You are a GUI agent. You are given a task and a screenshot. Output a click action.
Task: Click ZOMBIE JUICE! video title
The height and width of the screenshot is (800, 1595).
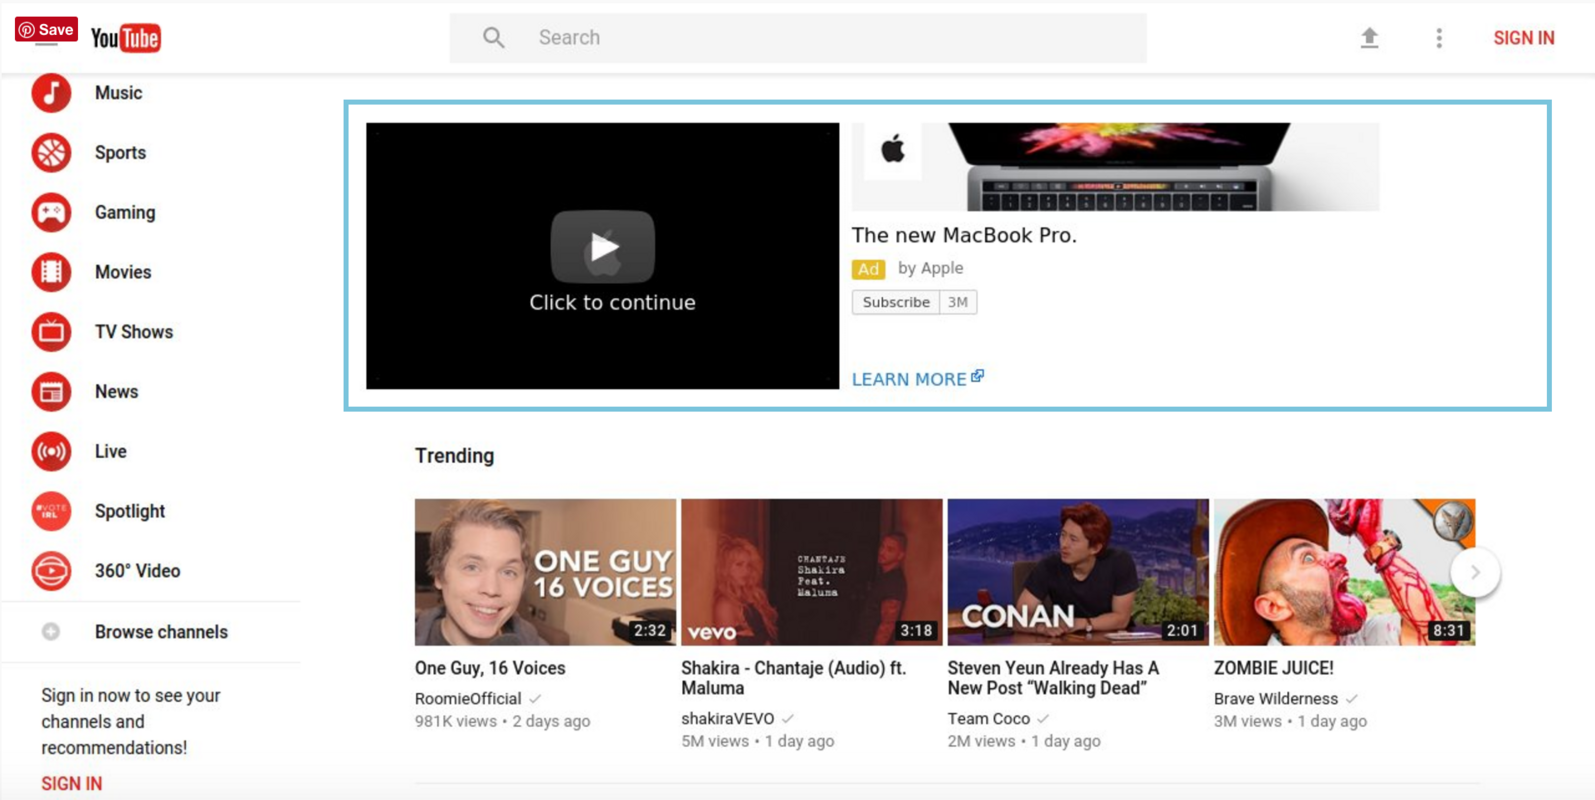(1273, 668)
